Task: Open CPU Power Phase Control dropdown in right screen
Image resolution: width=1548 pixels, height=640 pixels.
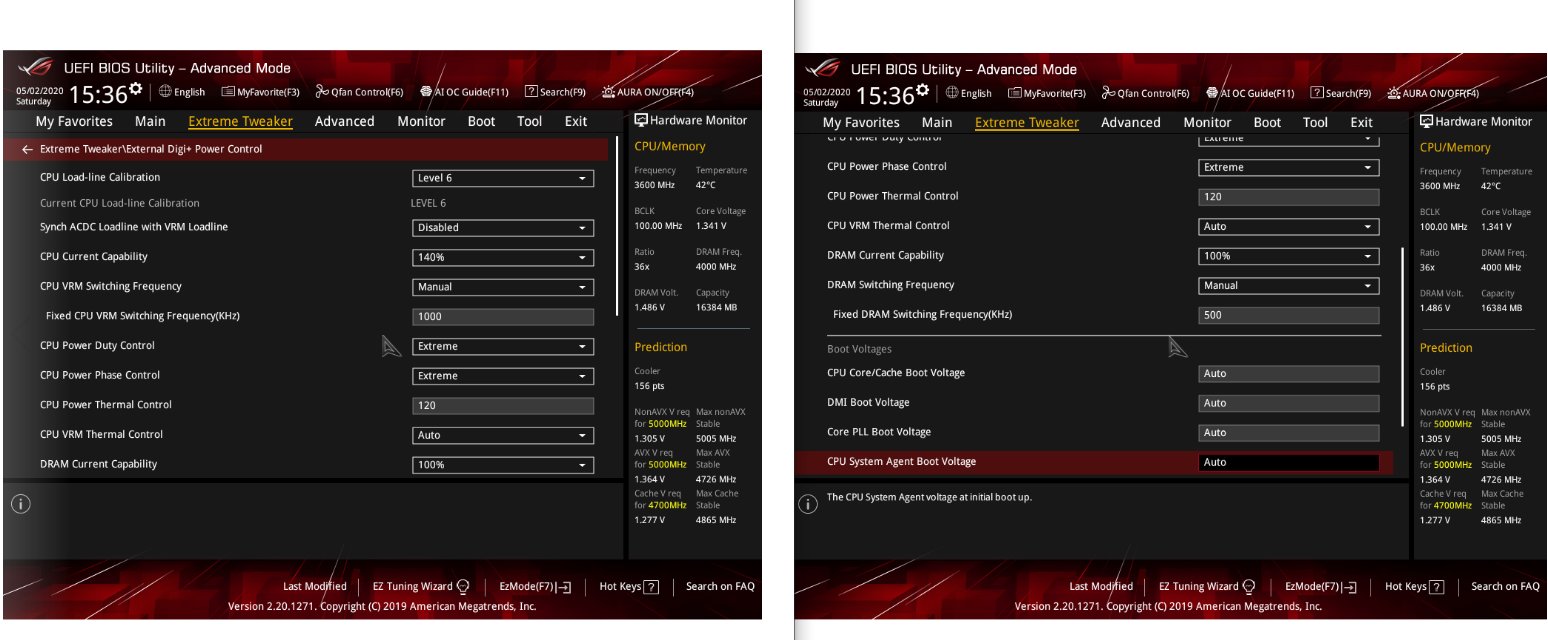Action: 1289,167
